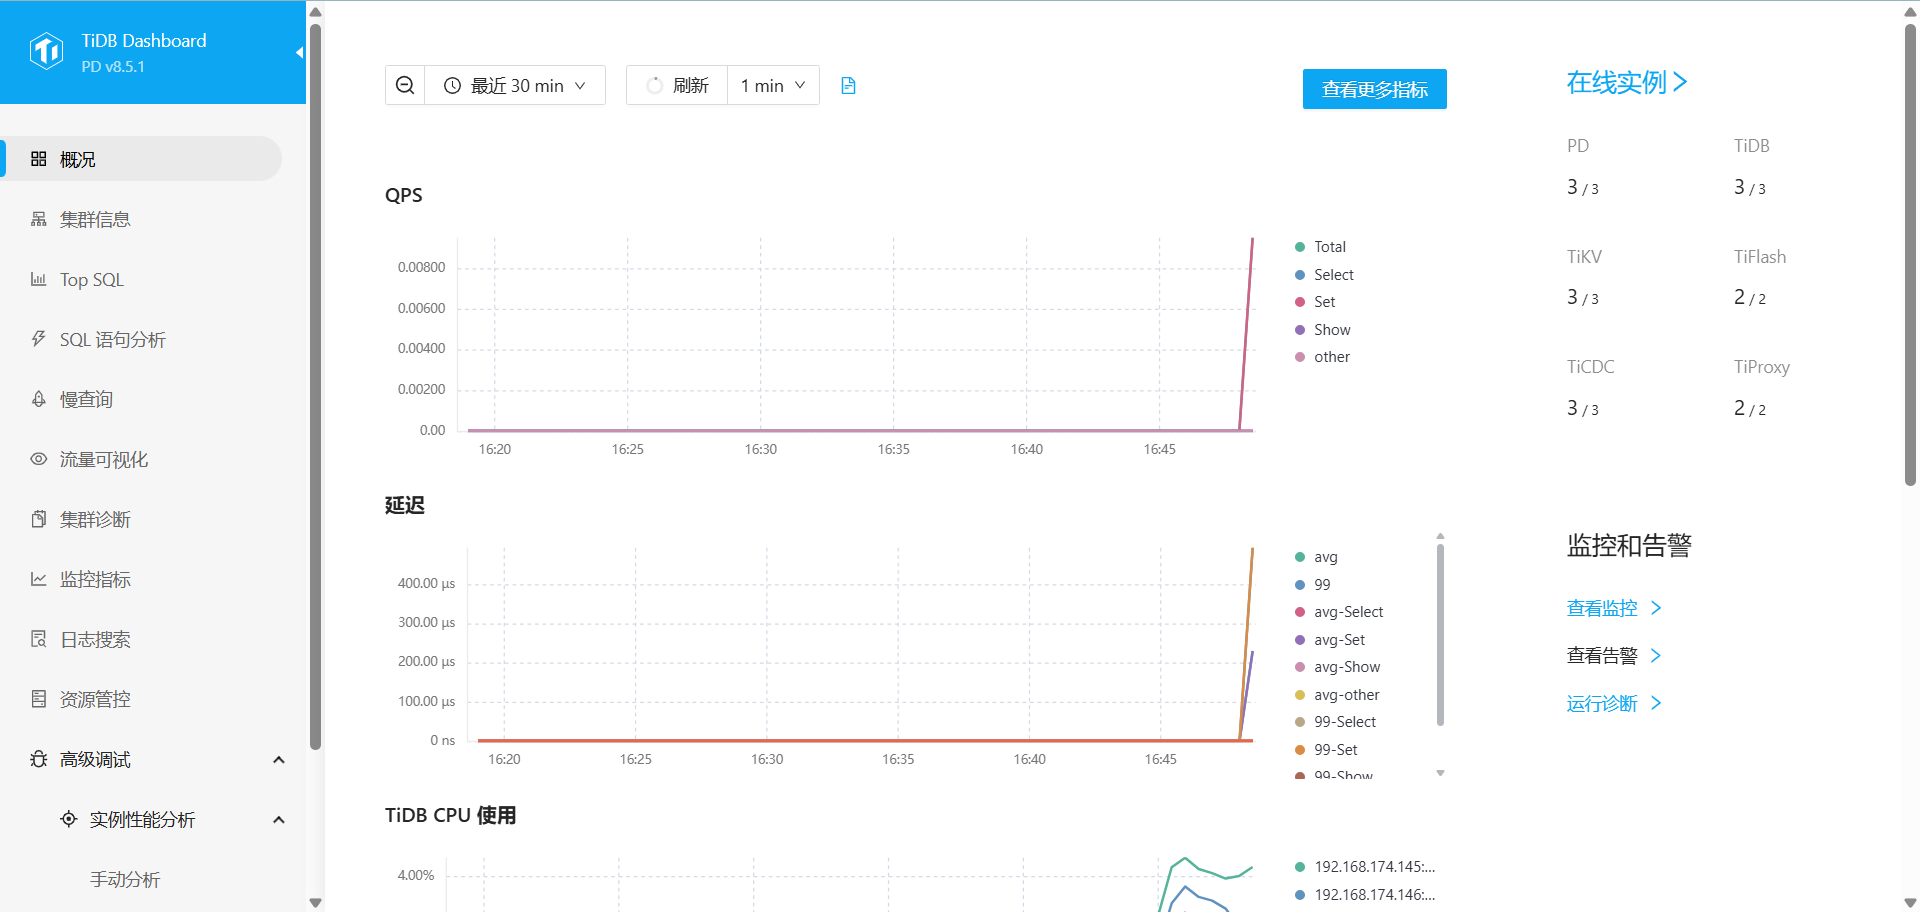Click the Top SQL bar chart icon
Image resolution: width=1920 pixels, height=912 pixels.
pyautogui.click(x=39, y=279)
